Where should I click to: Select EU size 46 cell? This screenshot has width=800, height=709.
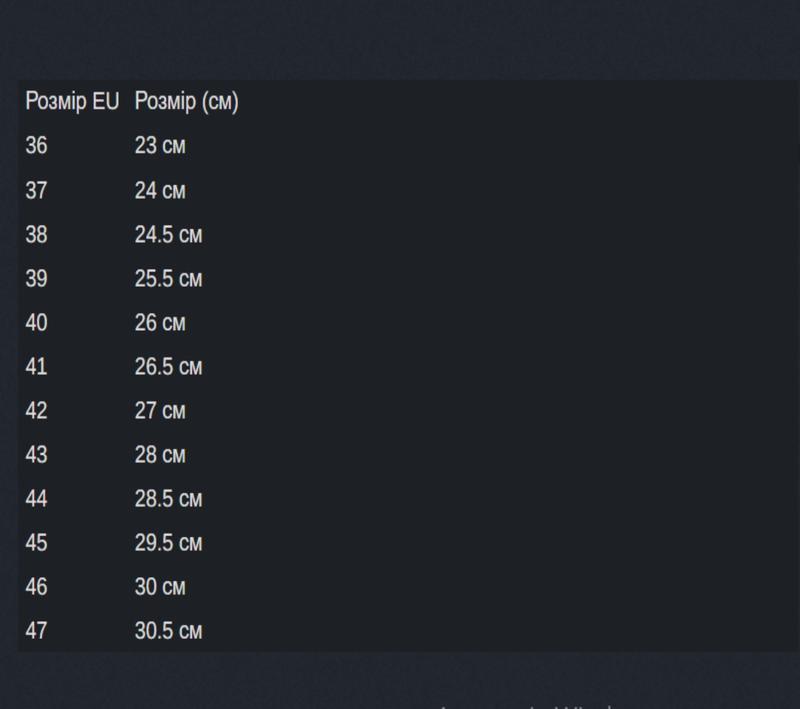[37, 587]
